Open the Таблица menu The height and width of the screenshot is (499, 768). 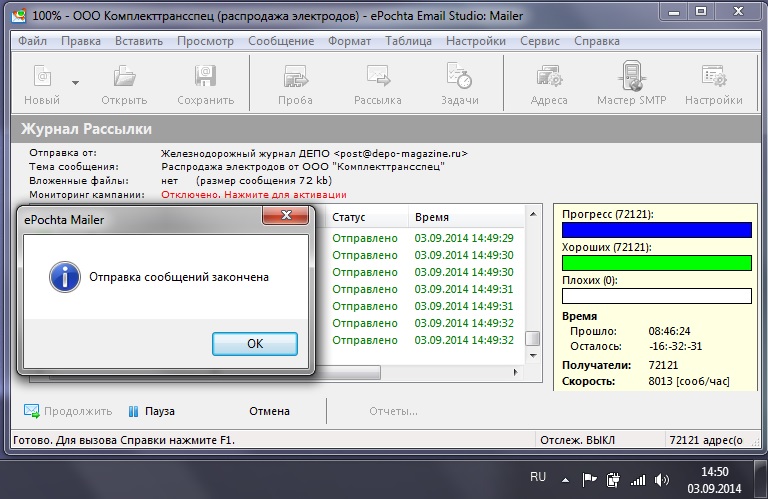(x=408, y=41)
